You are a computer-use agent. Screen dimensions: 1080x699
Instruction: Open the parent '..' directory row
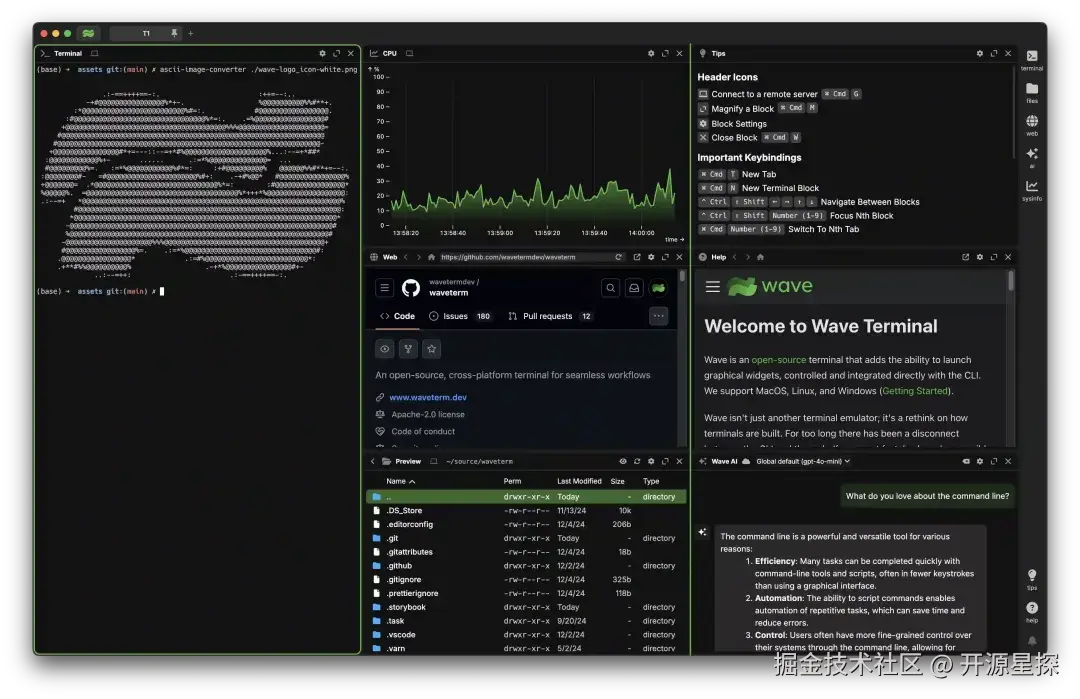[x=526, y=497]
